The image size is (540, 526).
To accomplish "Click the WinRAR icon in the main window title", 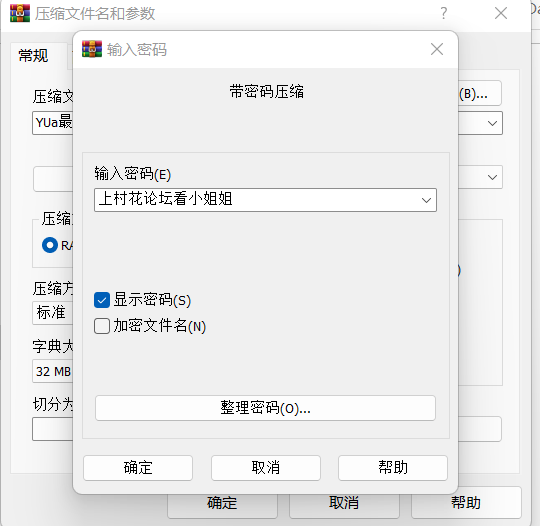I will tap(20, 13).
